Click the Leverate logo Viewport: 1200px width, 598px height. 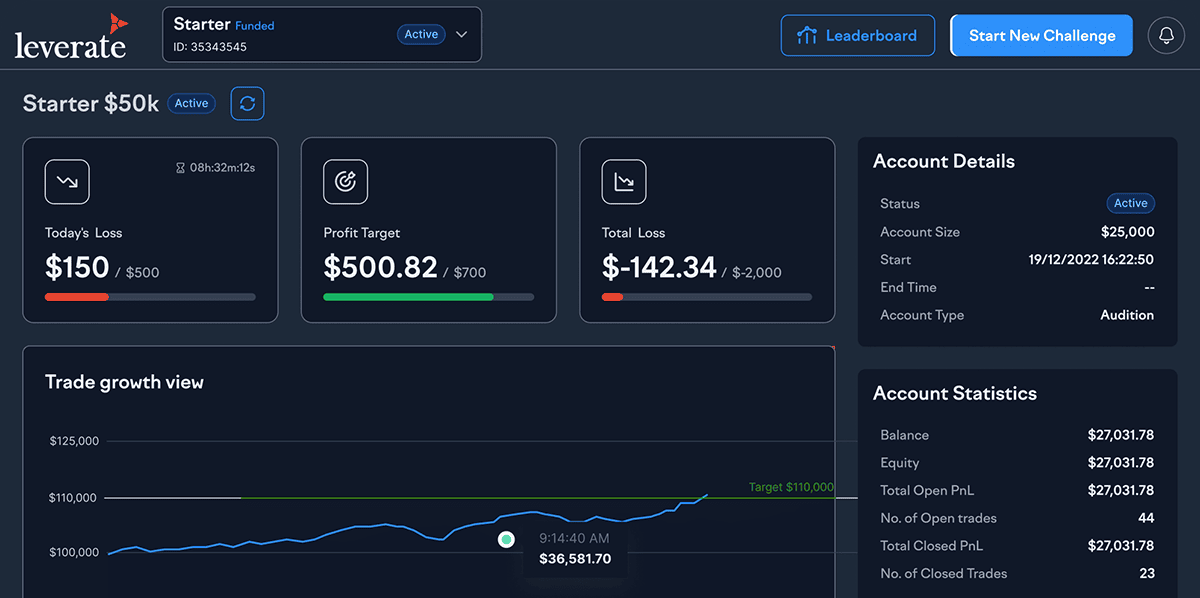pyautogui.click(x=70, y=36)
